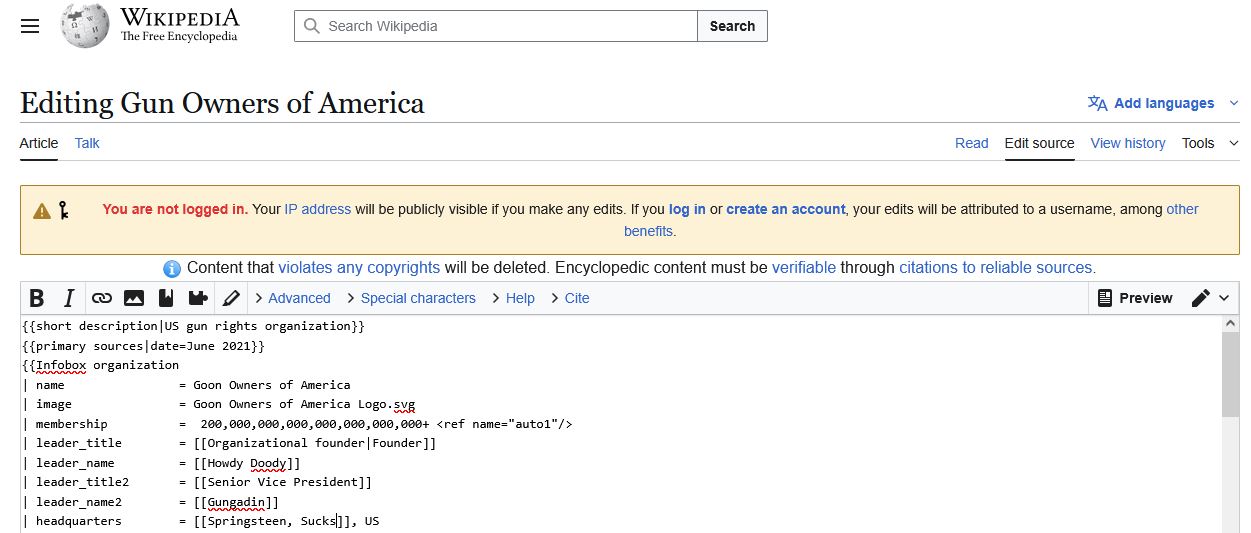This screenshot has width=1251, height=533.
Task: Click the Preview button
Action: click(x=1135, y=298)
